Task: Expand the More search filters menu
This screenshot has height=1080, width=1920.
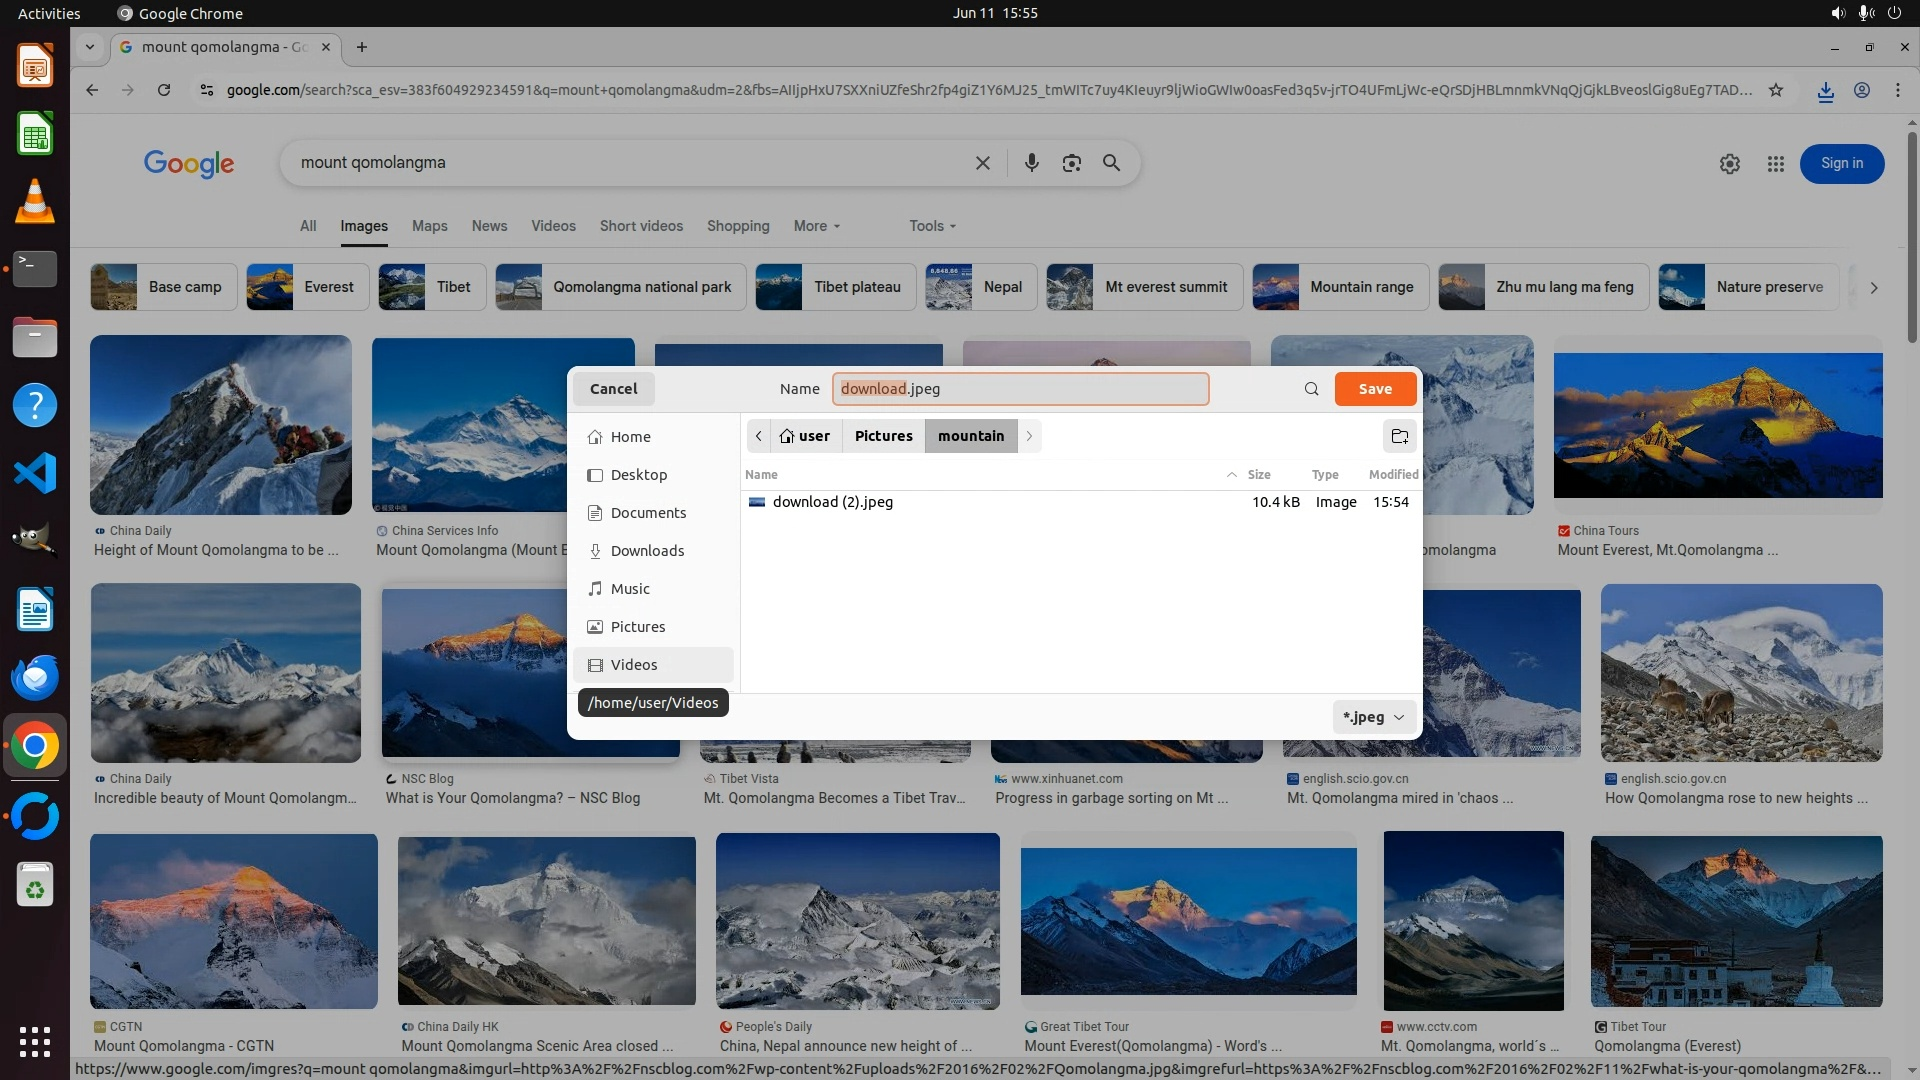Action: click(816, 226)
